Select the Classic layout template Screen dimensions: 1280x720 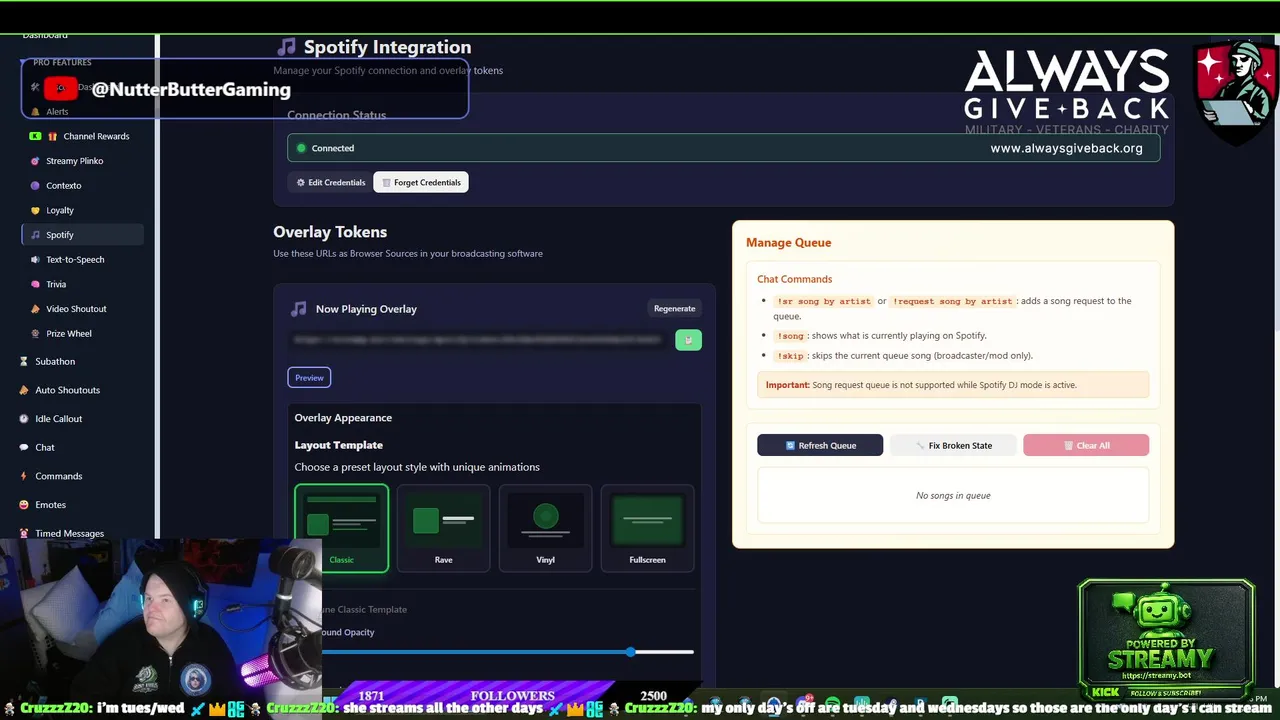pos(341,528)
